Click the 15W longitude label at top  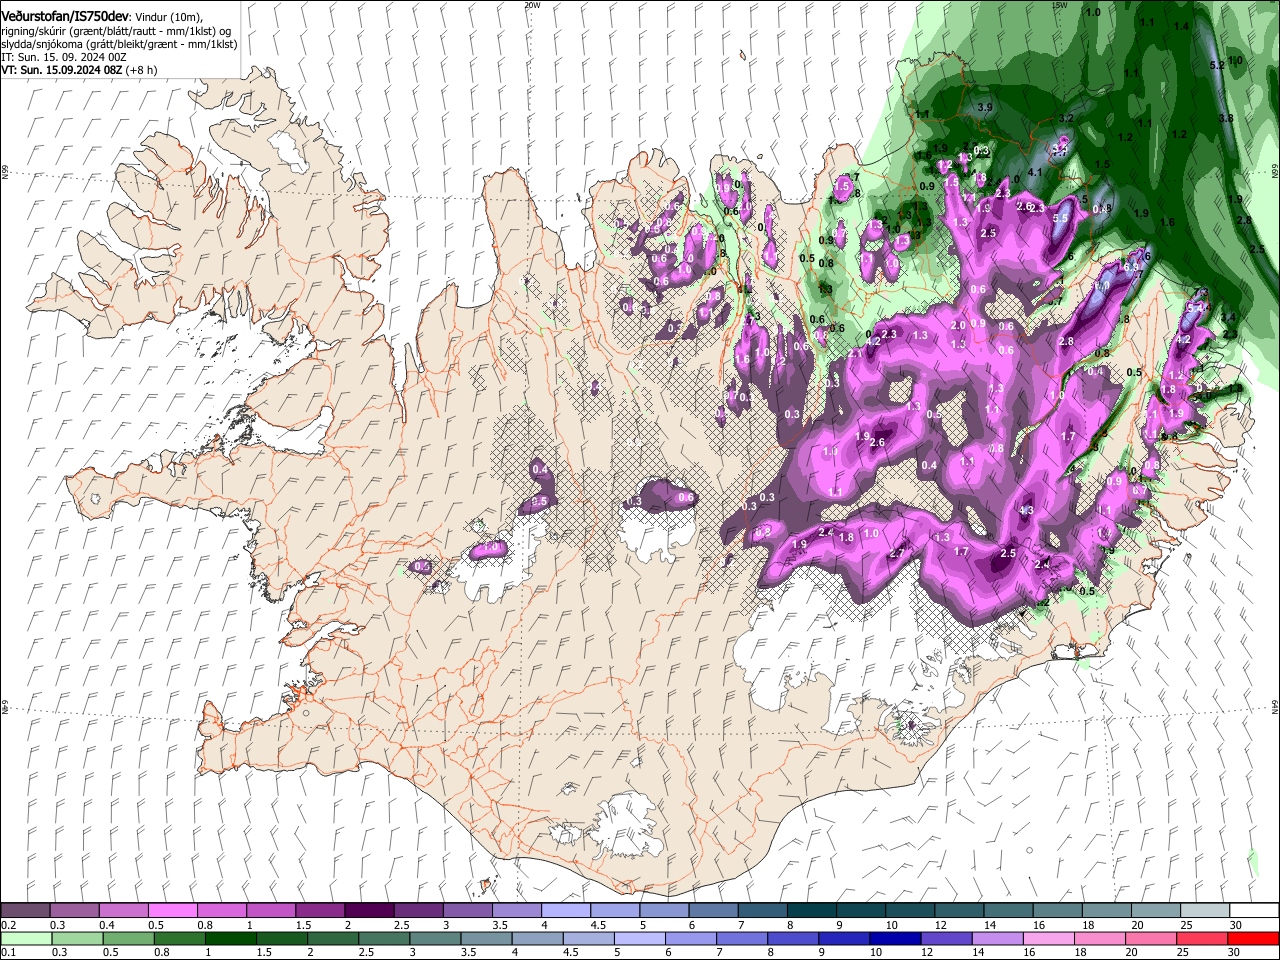point(1060,5)
